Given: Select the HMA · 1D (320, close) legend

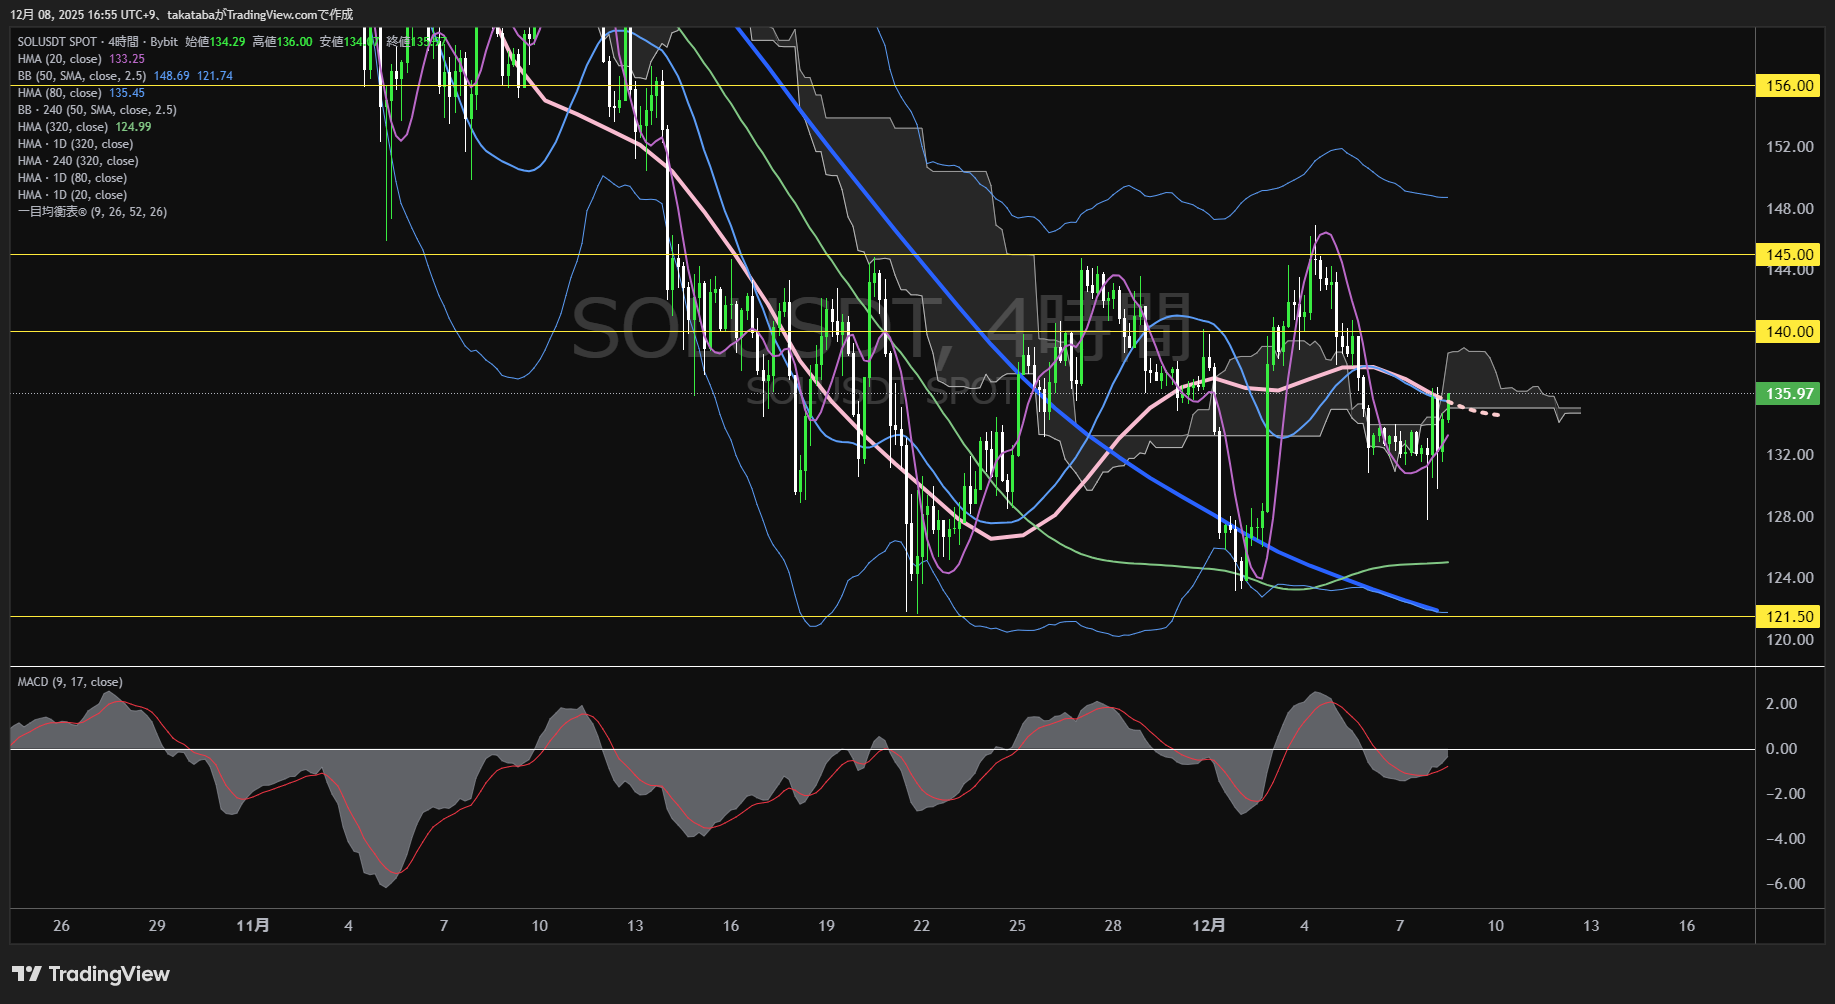Looking at the screenshot, I should [x=75, y=144].
